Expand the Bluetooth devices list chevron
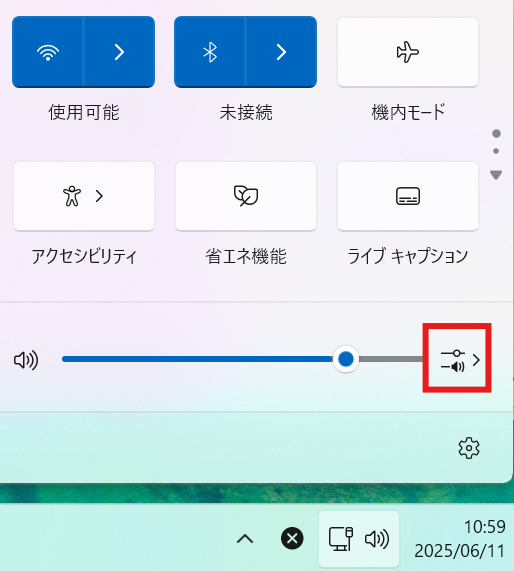Image resolution: width=514 pixels, height=571 pixels. tap(282, 52)
